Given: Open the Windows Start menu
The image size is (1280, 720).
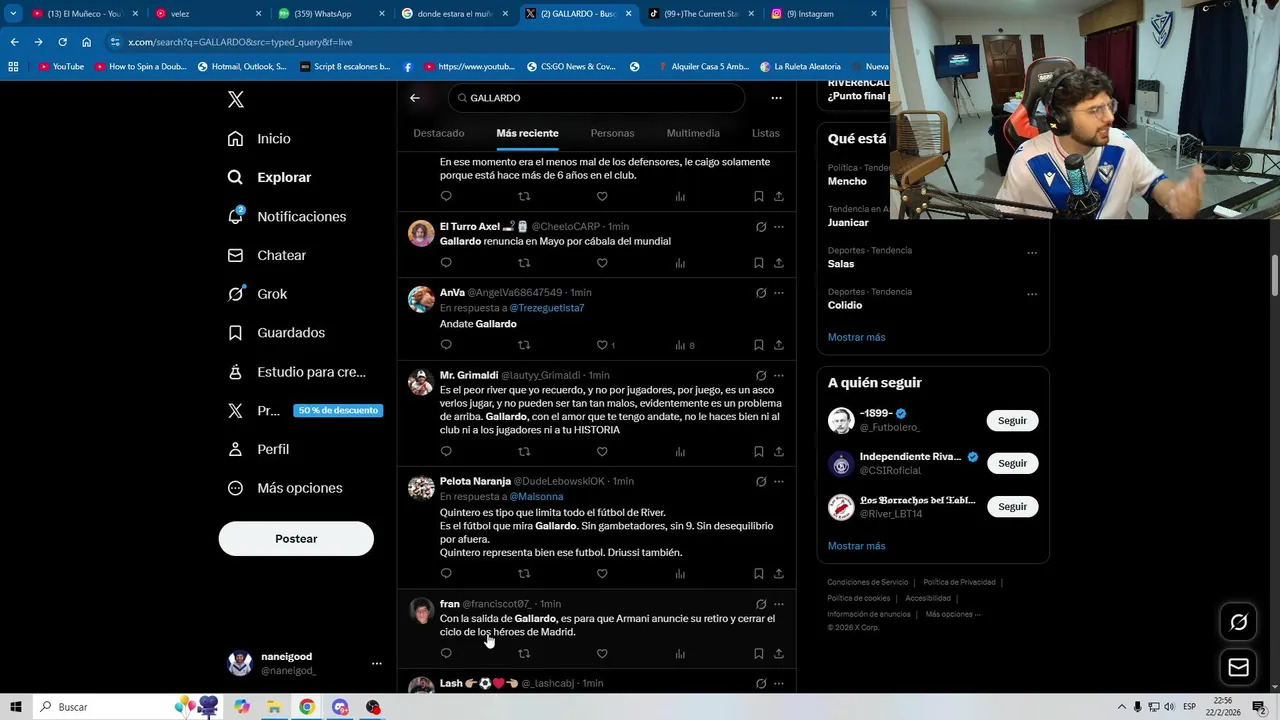Looking at the screenshot, I should click(16, 707).
